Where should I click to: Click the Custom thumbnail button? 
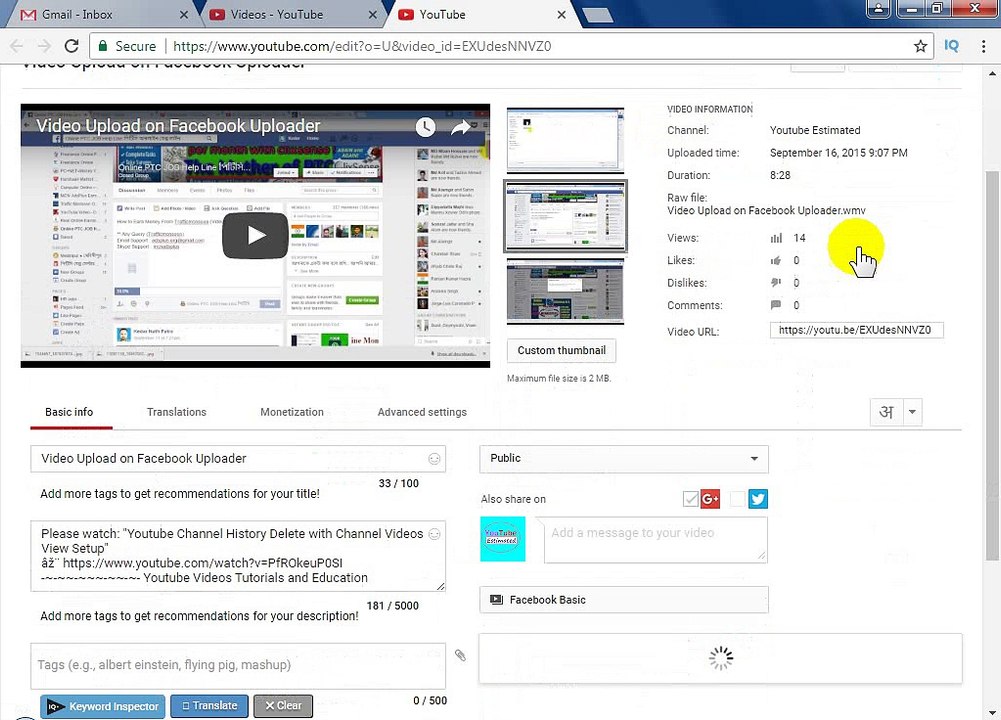coord(562,350)
